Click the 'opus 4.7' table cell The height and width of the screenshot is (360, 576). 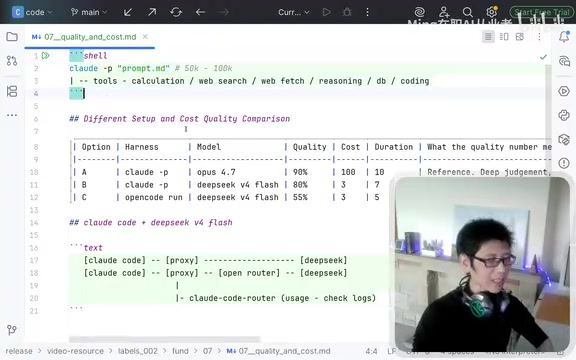[216, 172]
